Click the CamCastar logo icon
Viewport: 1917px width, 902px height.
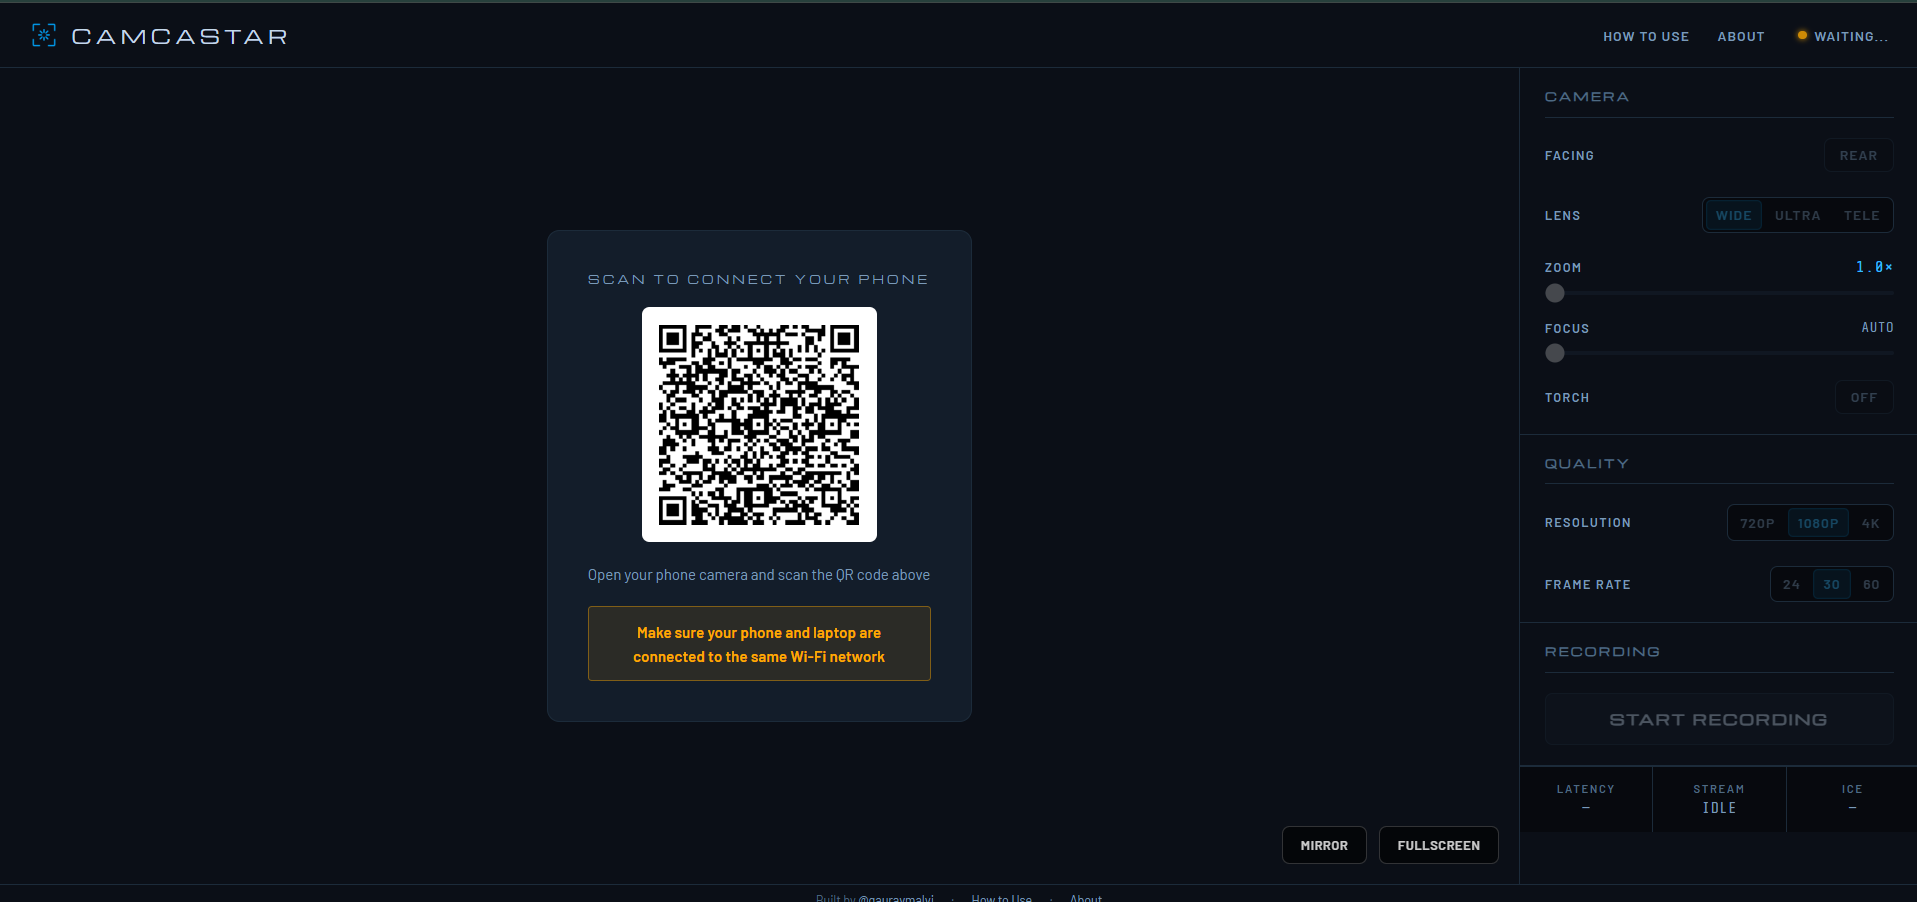tap(44, 36)
